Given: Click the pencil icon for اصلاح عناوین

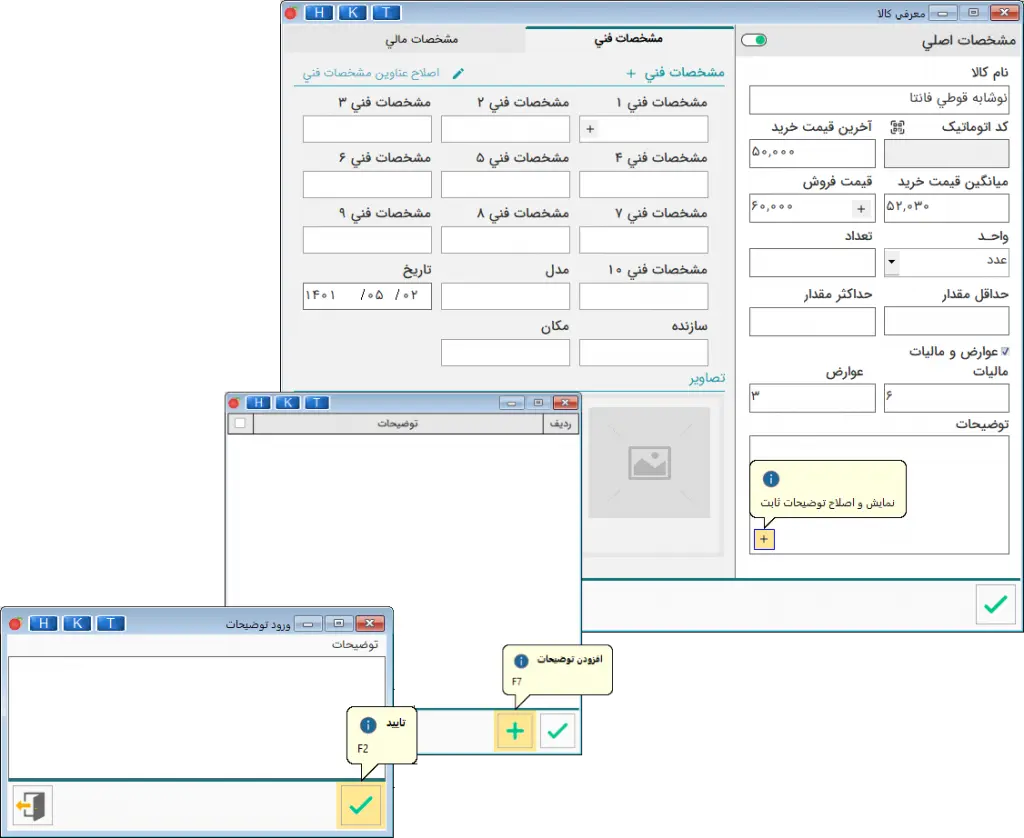Looking at the screenshot, I should click(459, 73).
